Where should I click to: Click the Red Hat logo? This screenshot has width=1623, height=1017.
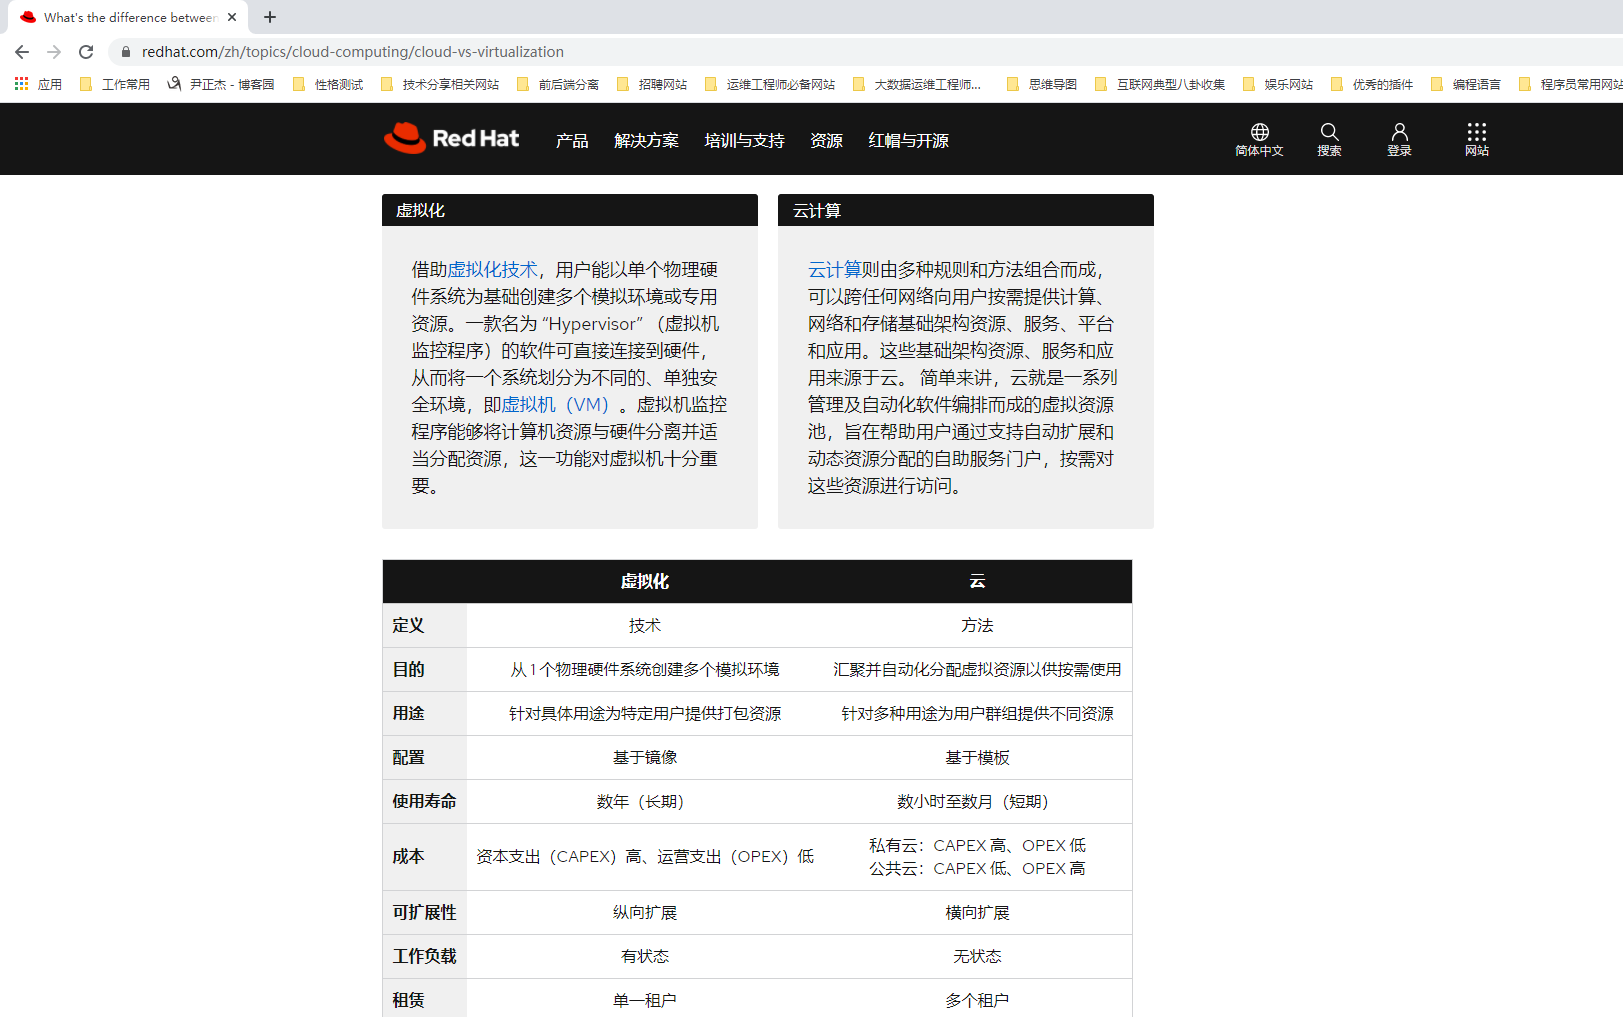coord(452,139)
